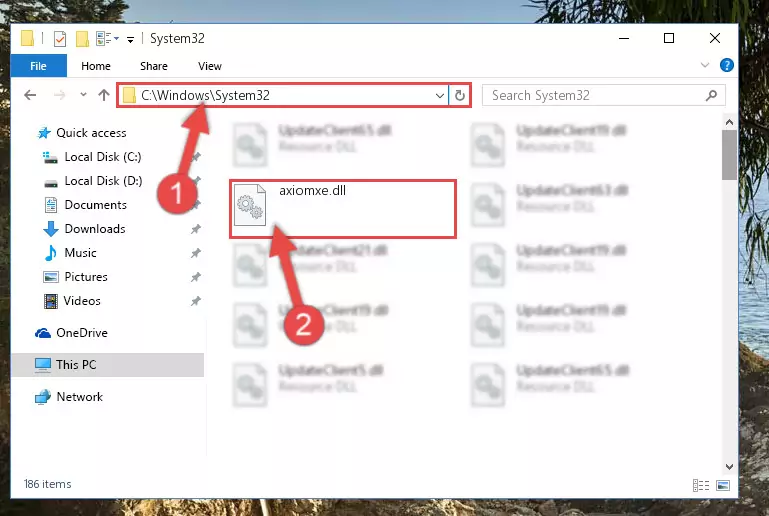The width and height of the screenshot is (769, 516).
Task: Close the System32 window
Action: [715, 38]
